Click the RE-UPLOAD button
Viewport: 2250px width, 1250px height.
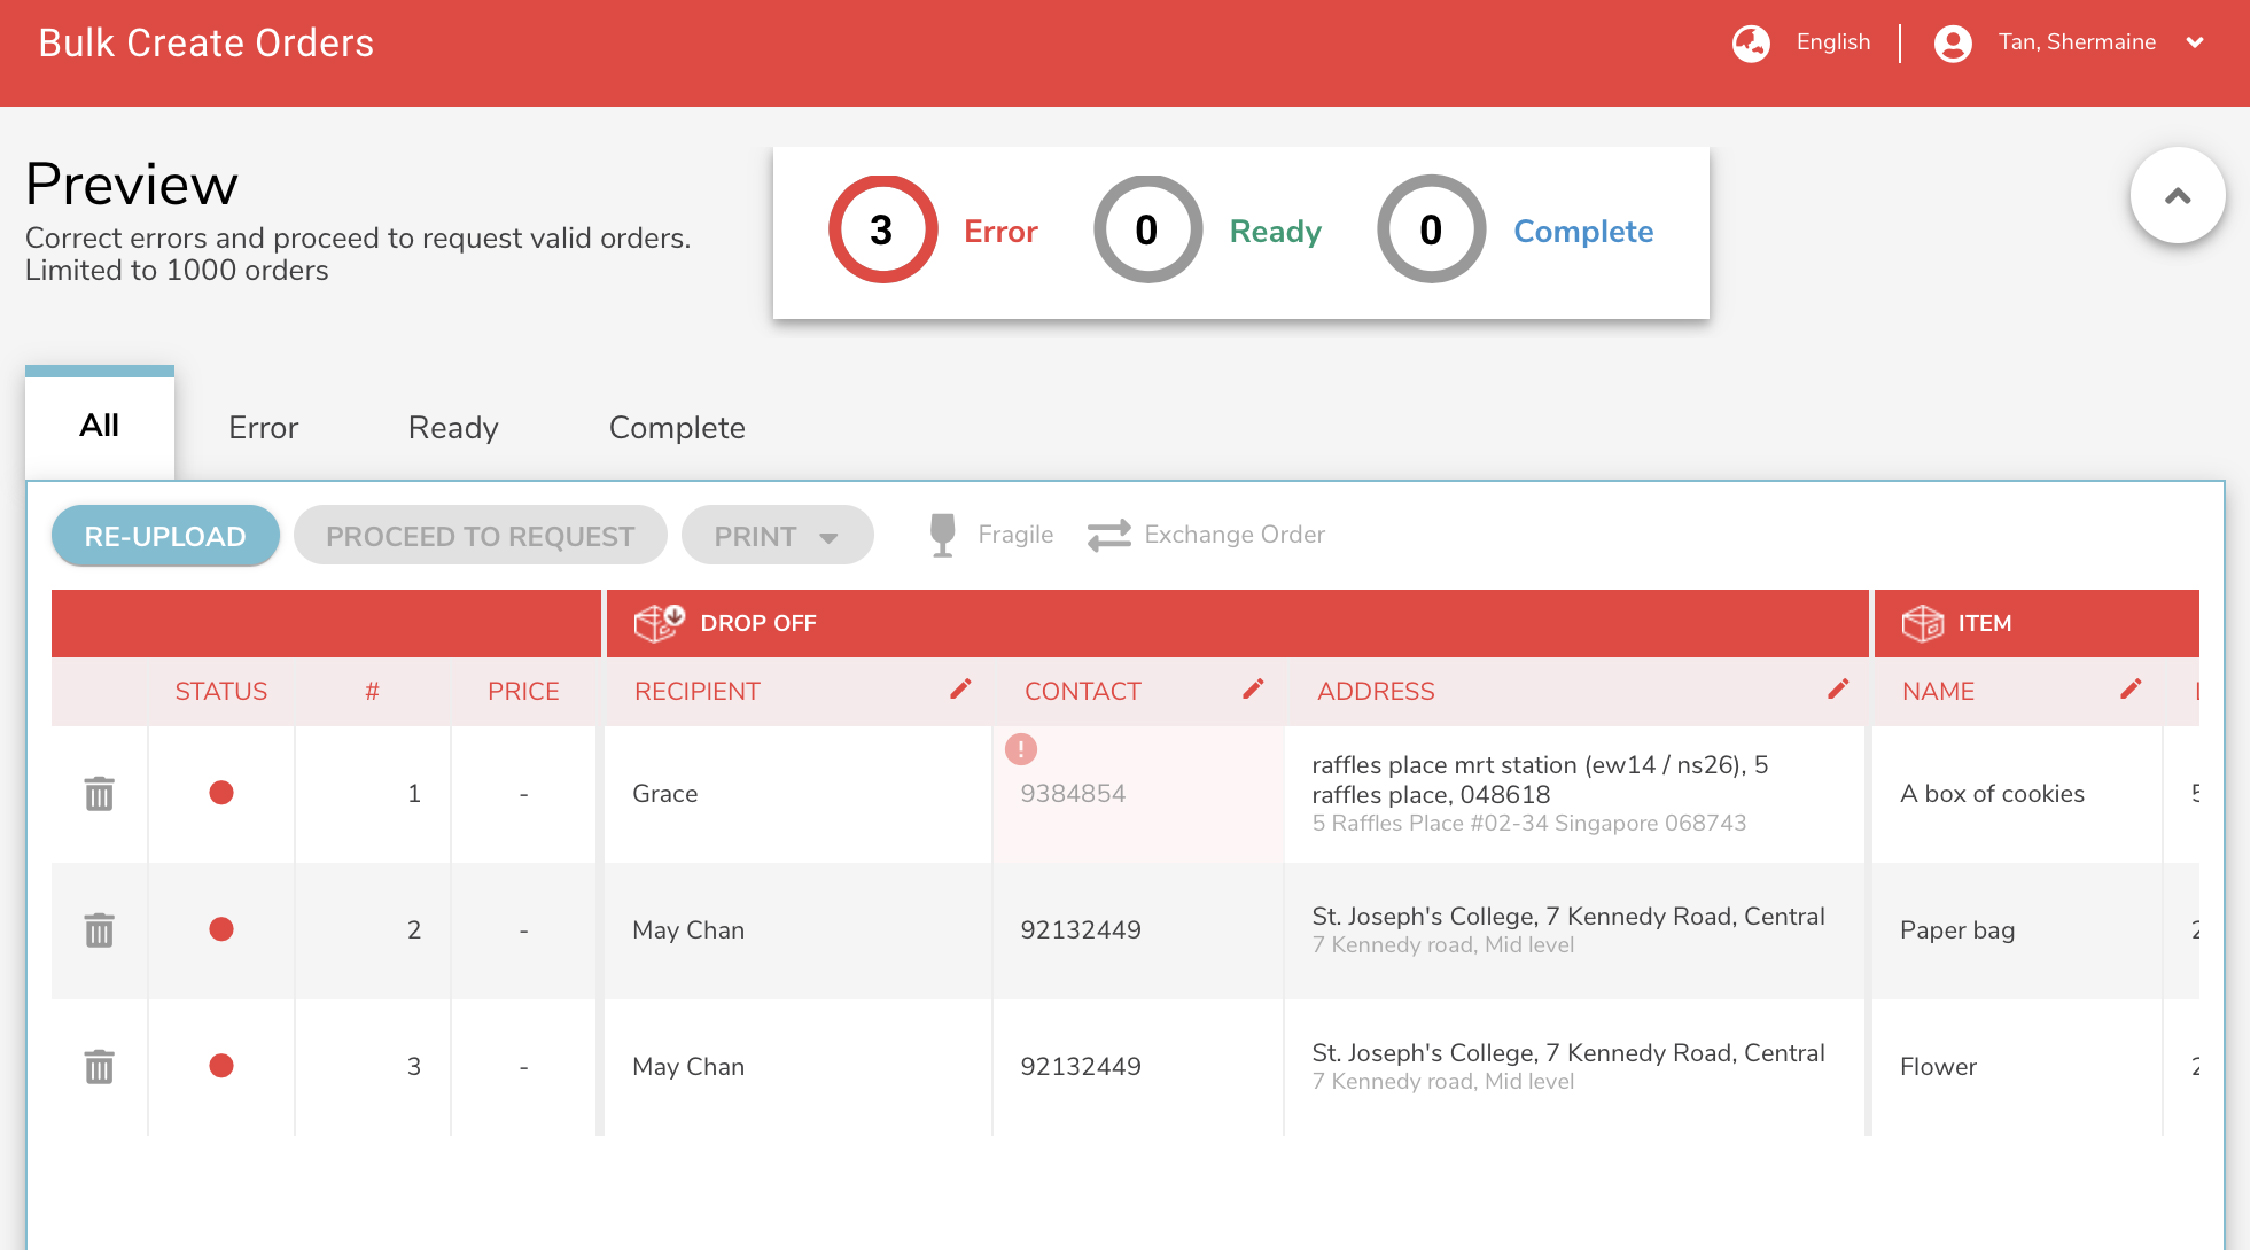tap(165, 536)
